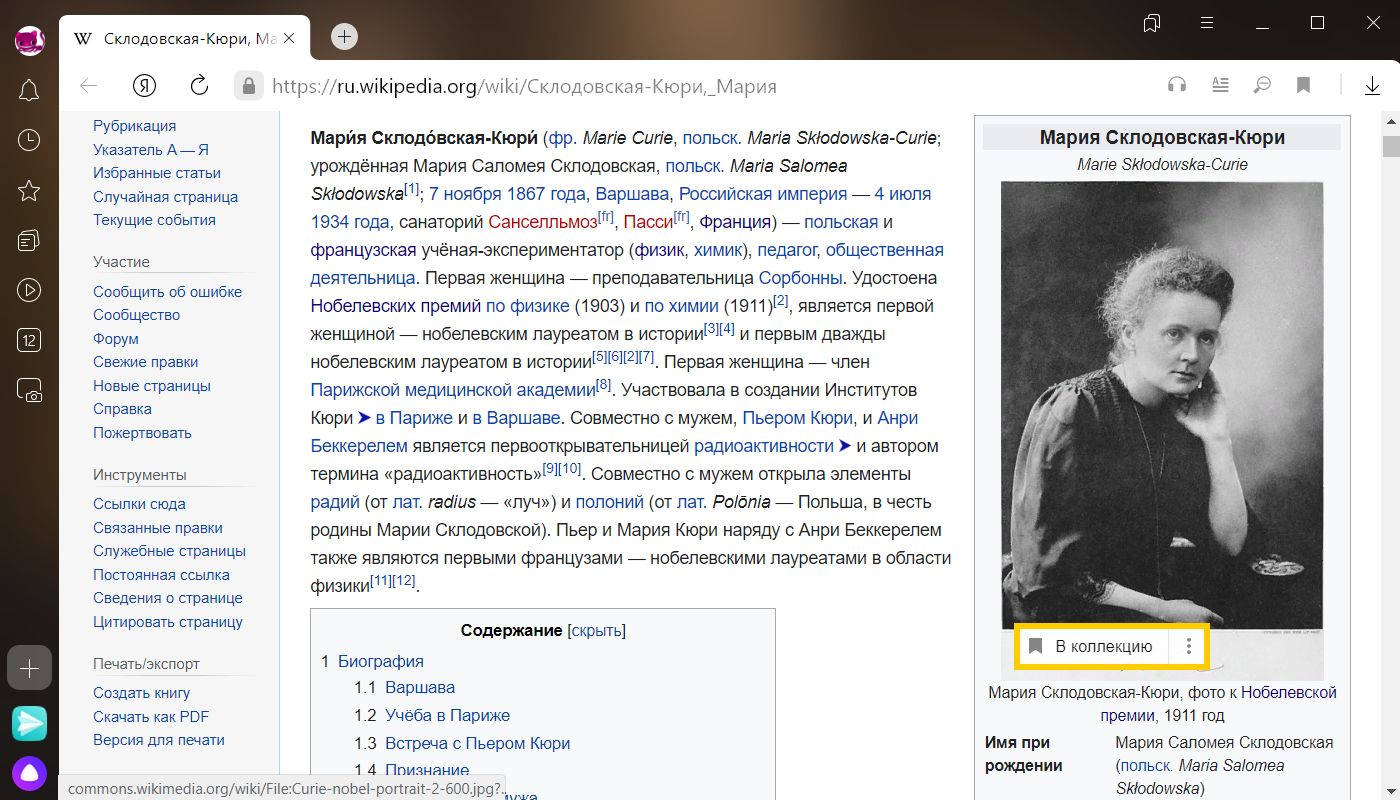This screenshot has height=800, width=1400.
Task: Click the 'В коллекцию' button
Action: click(x=1093, y=646)
